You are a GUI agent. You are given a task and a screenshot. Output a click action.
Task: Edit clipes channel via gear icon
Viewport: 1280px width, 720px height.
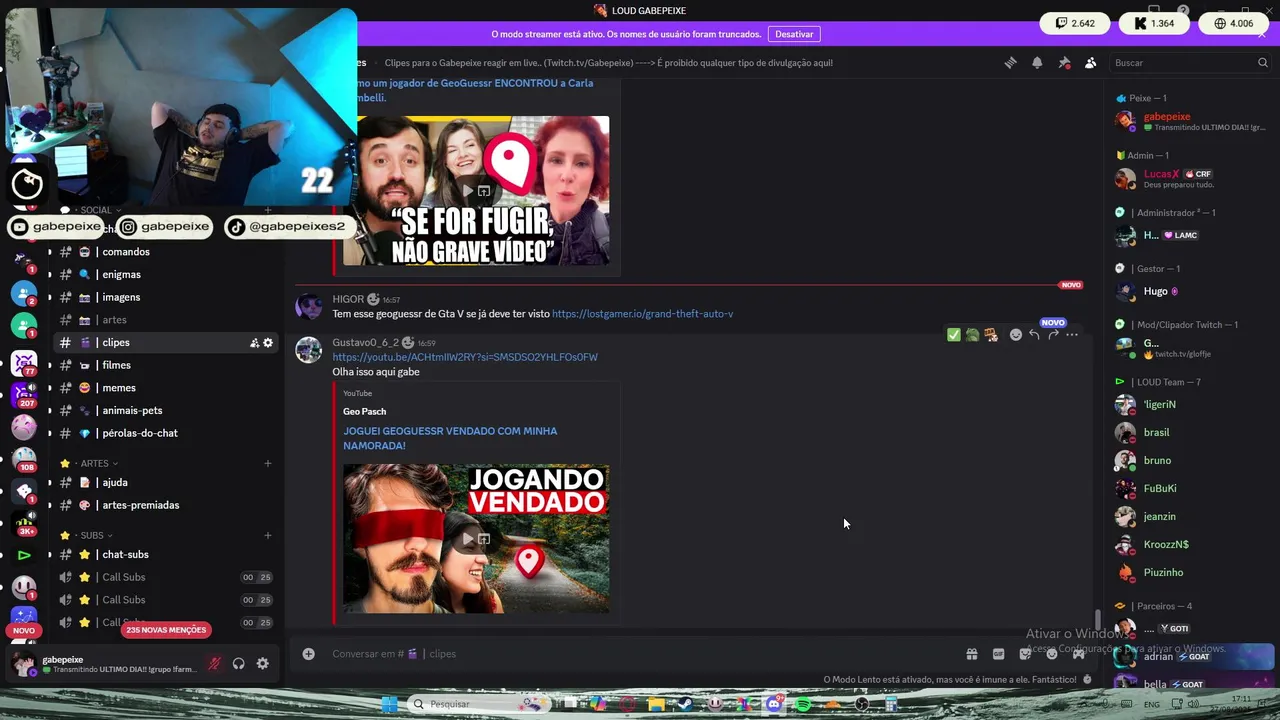[268, 343]
